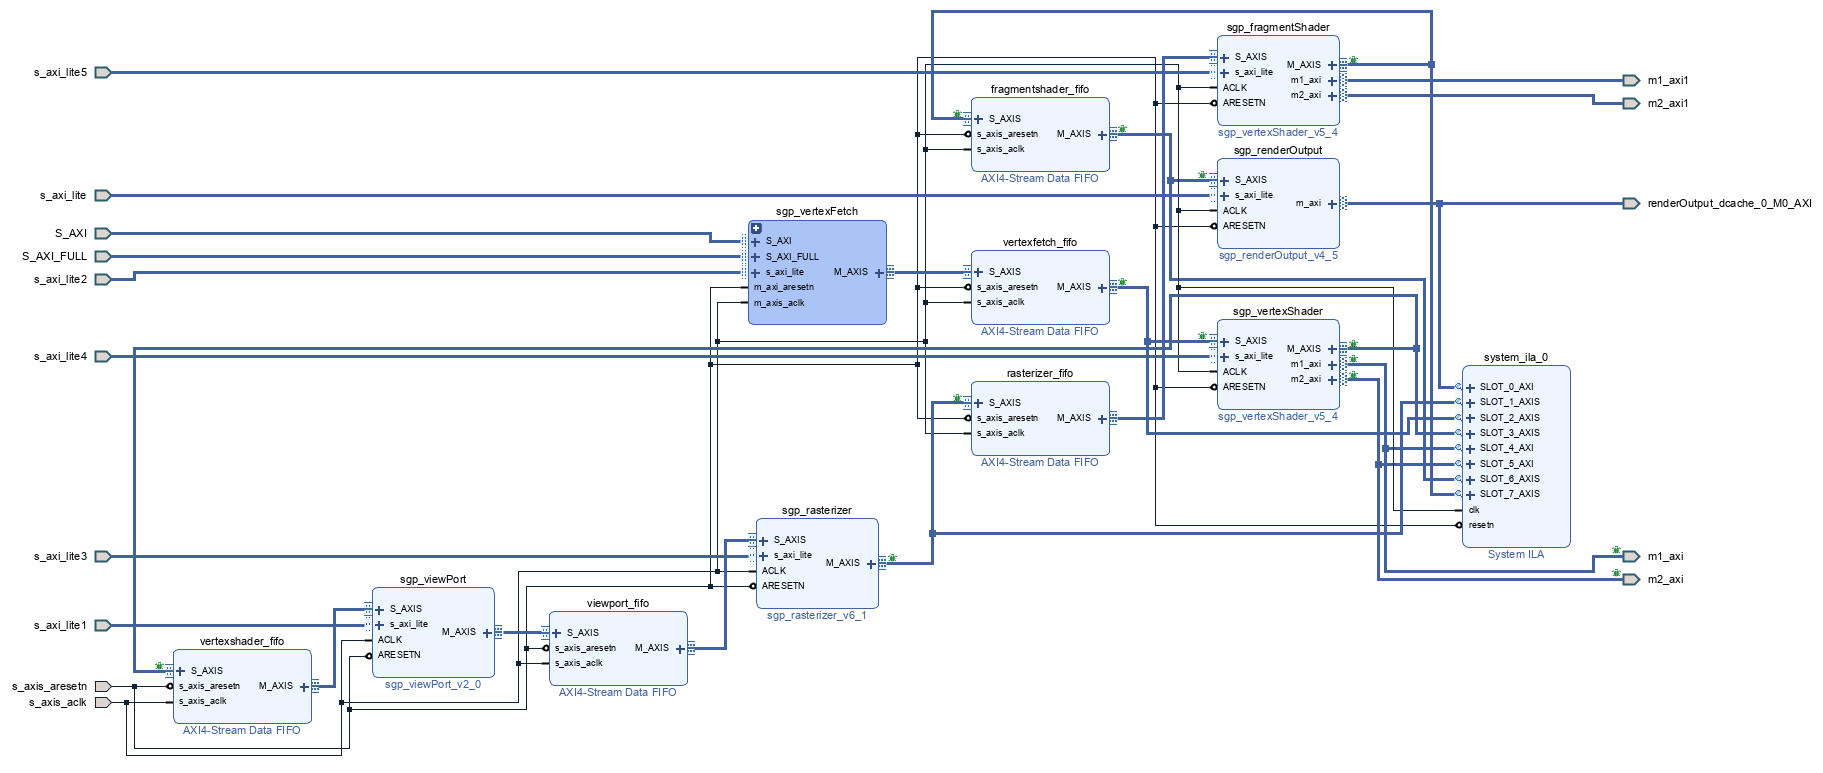Select the s_axi_lite4 port symbol

coord(102,356)
